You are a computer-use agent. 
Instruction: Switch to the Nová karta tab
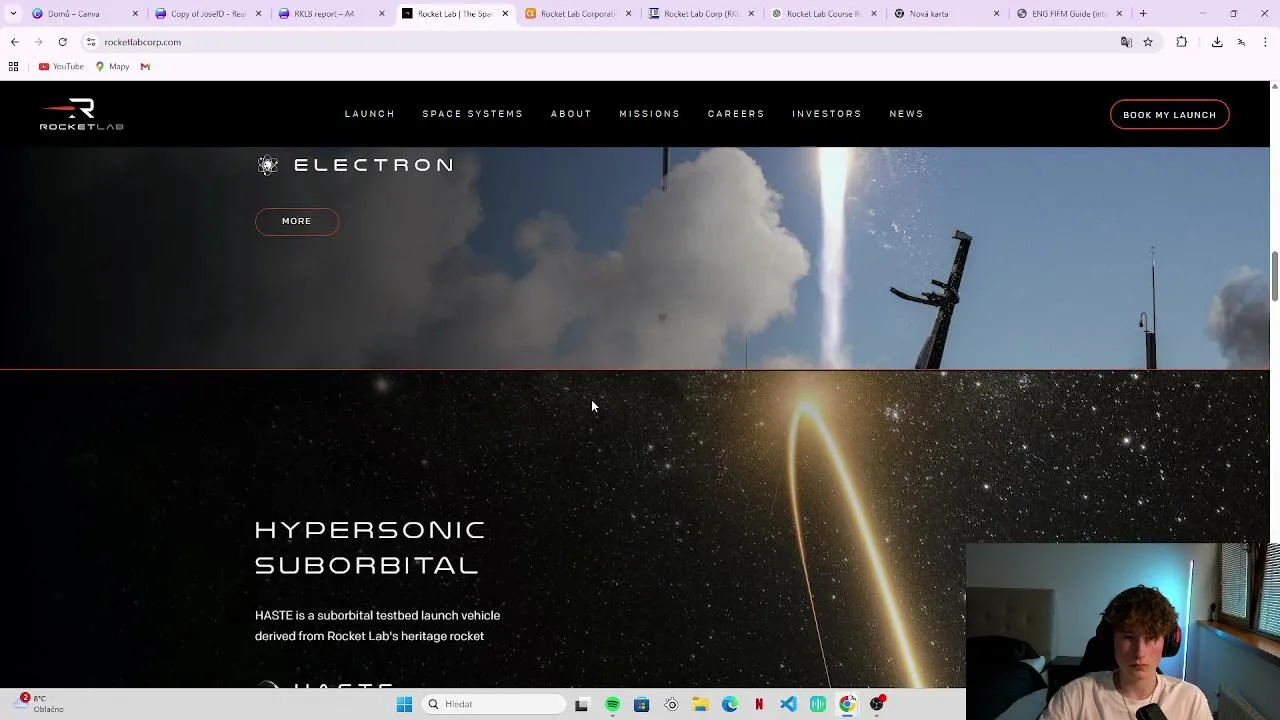[946, 14]
